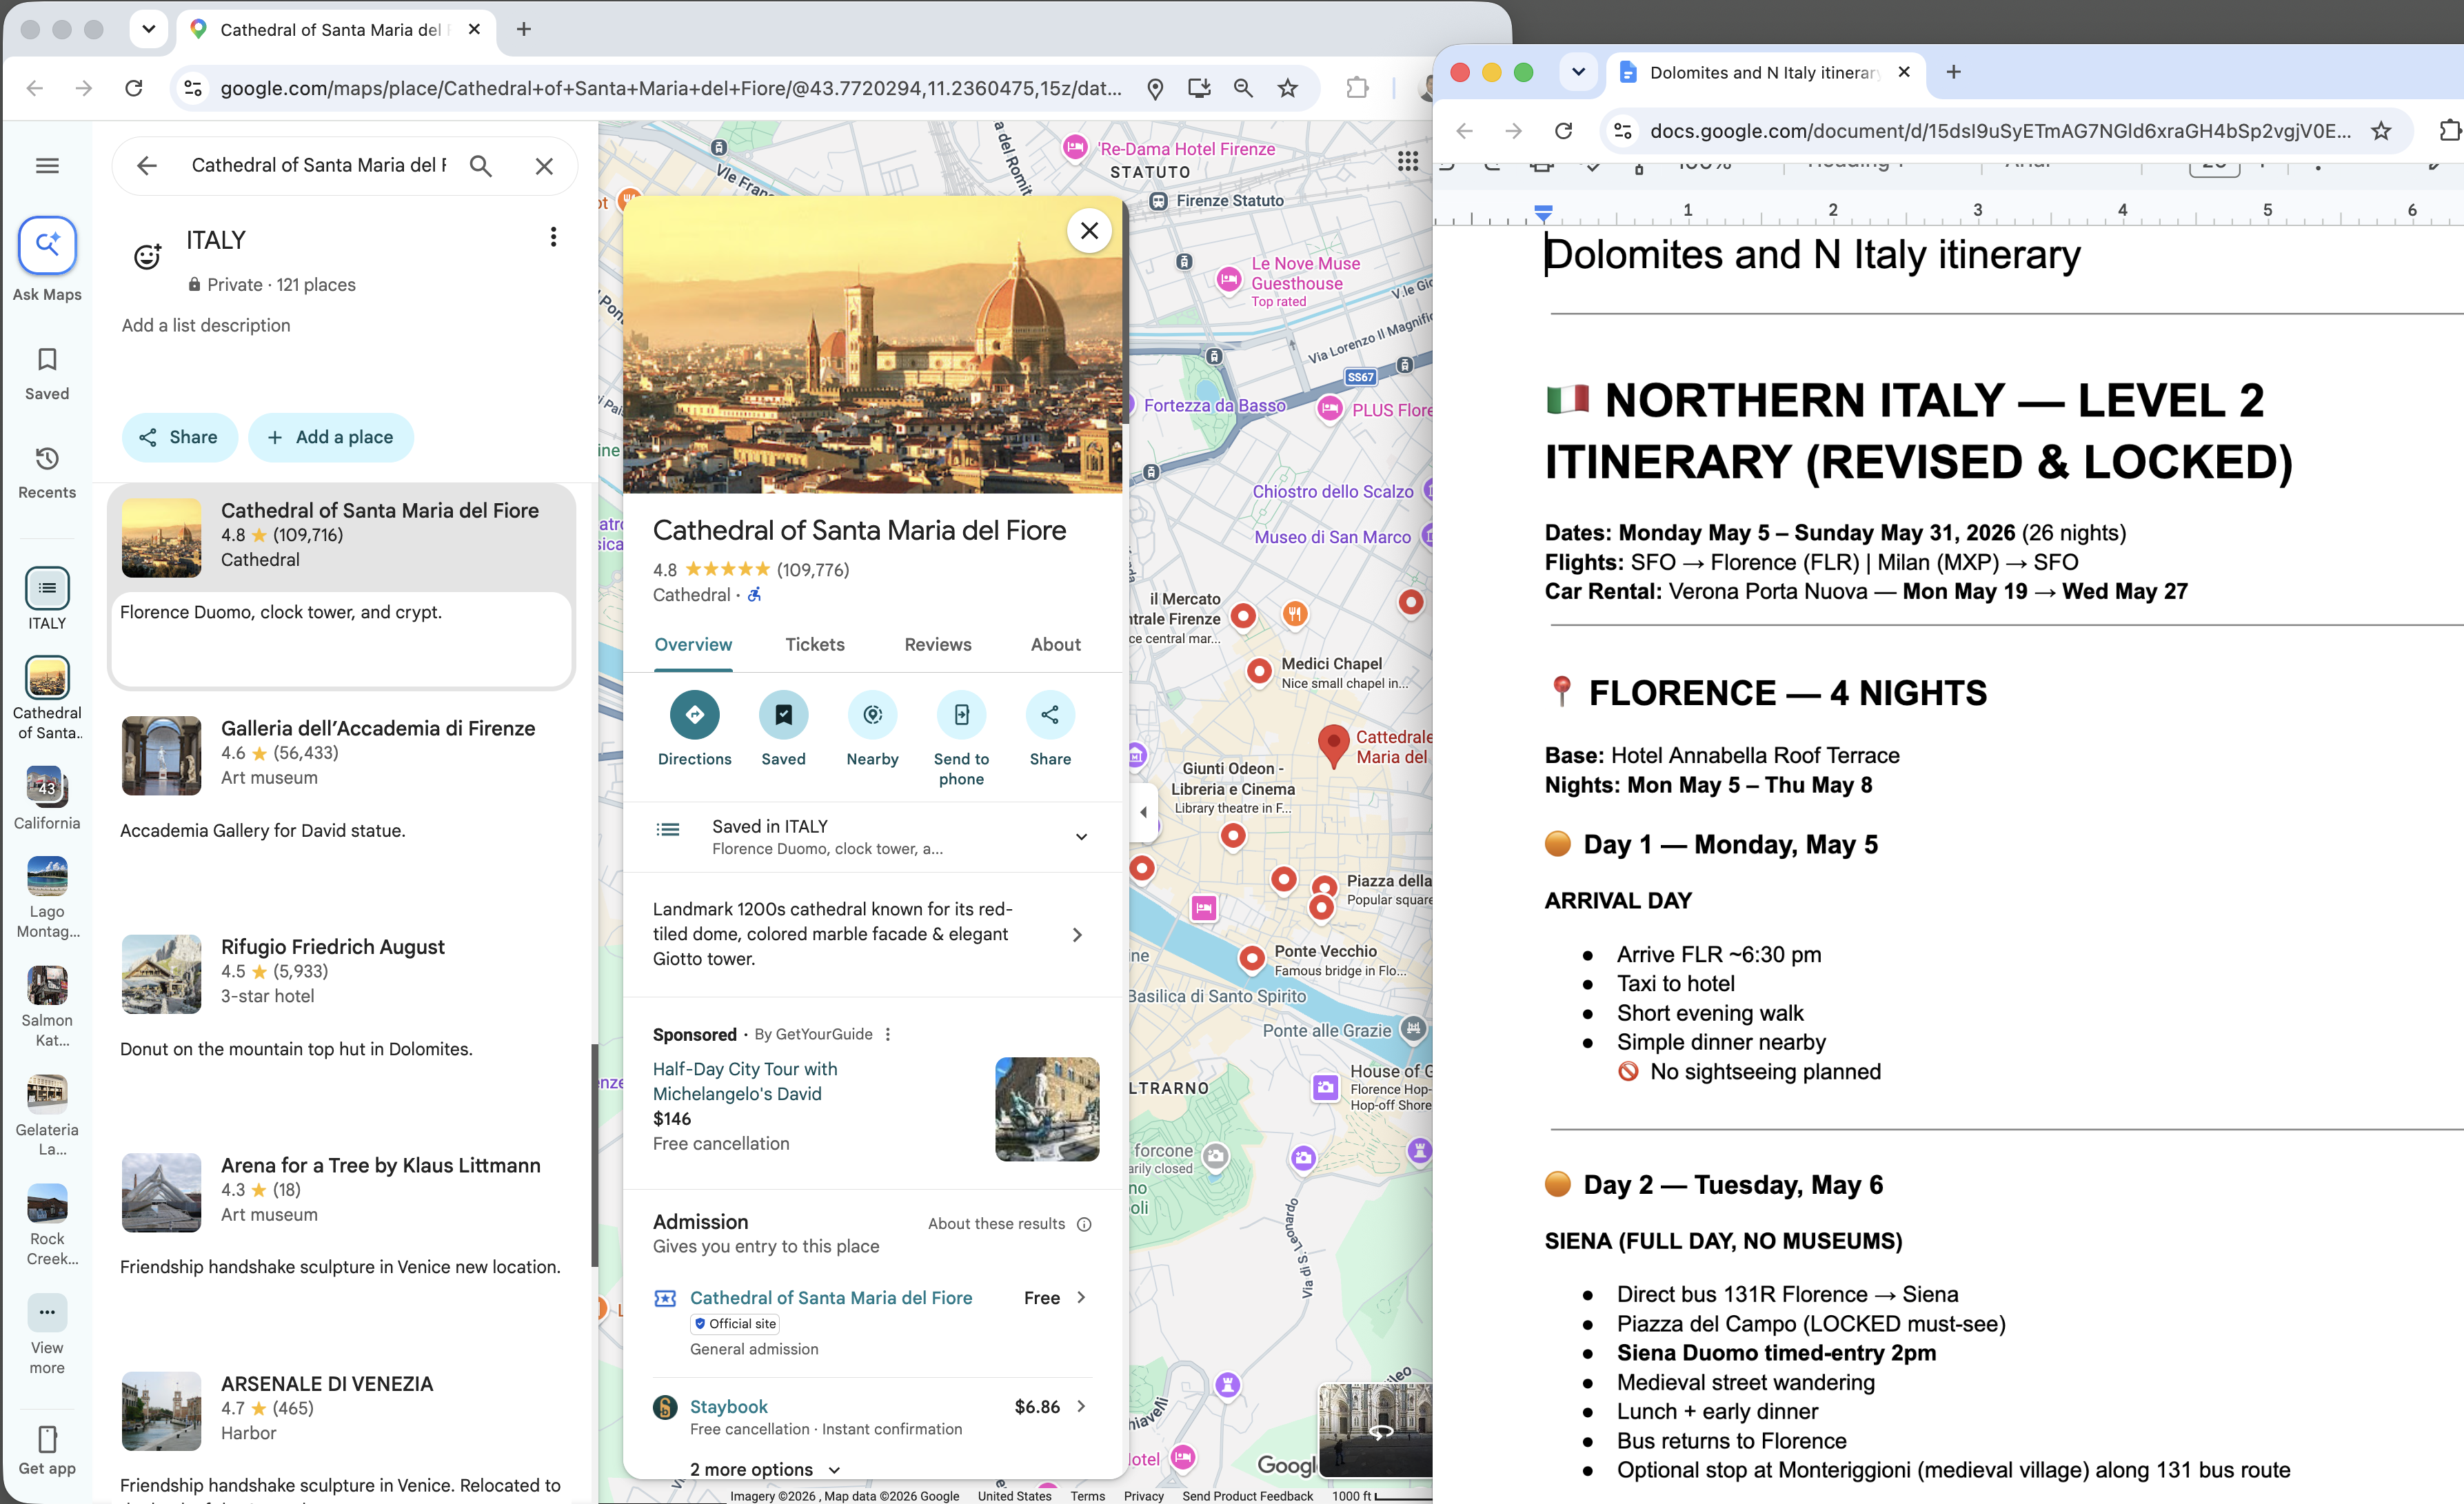Click the search magnifier in Maps search box
The image size is (2464, 1504).
click(481, 165)
